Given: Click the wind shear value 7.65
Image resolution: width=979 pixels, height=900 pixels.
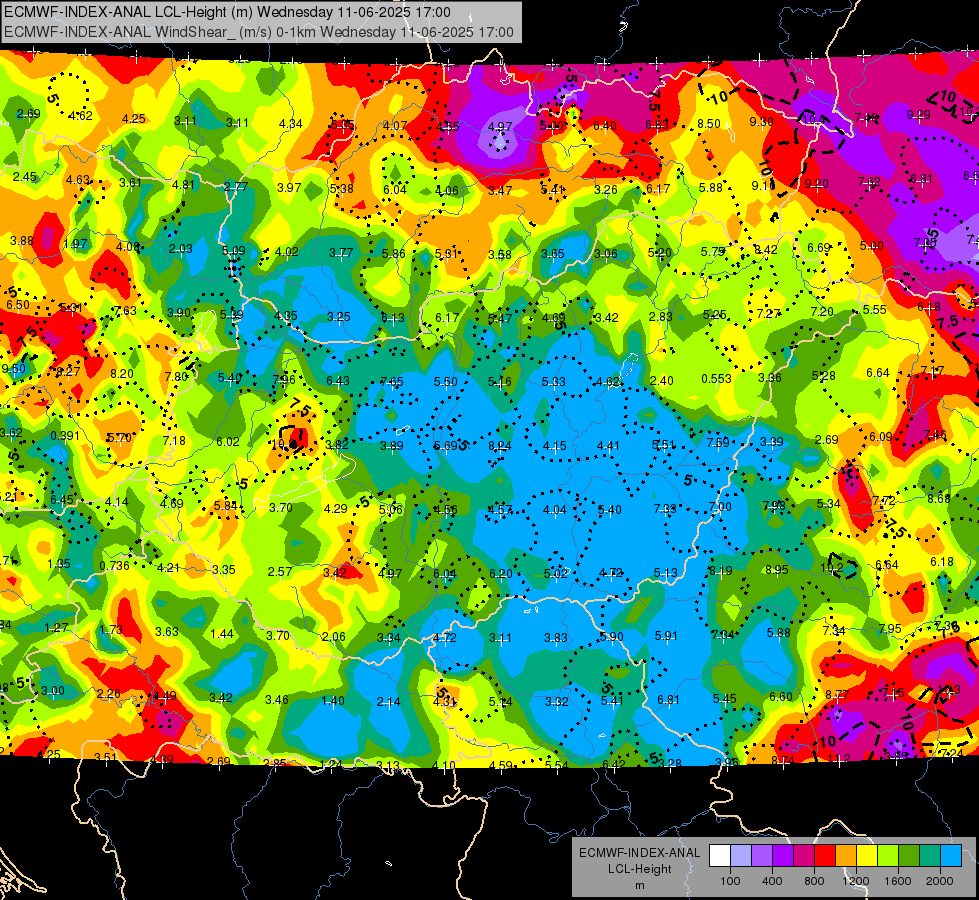Looking at the screenshot, I should tap(391, 381).
